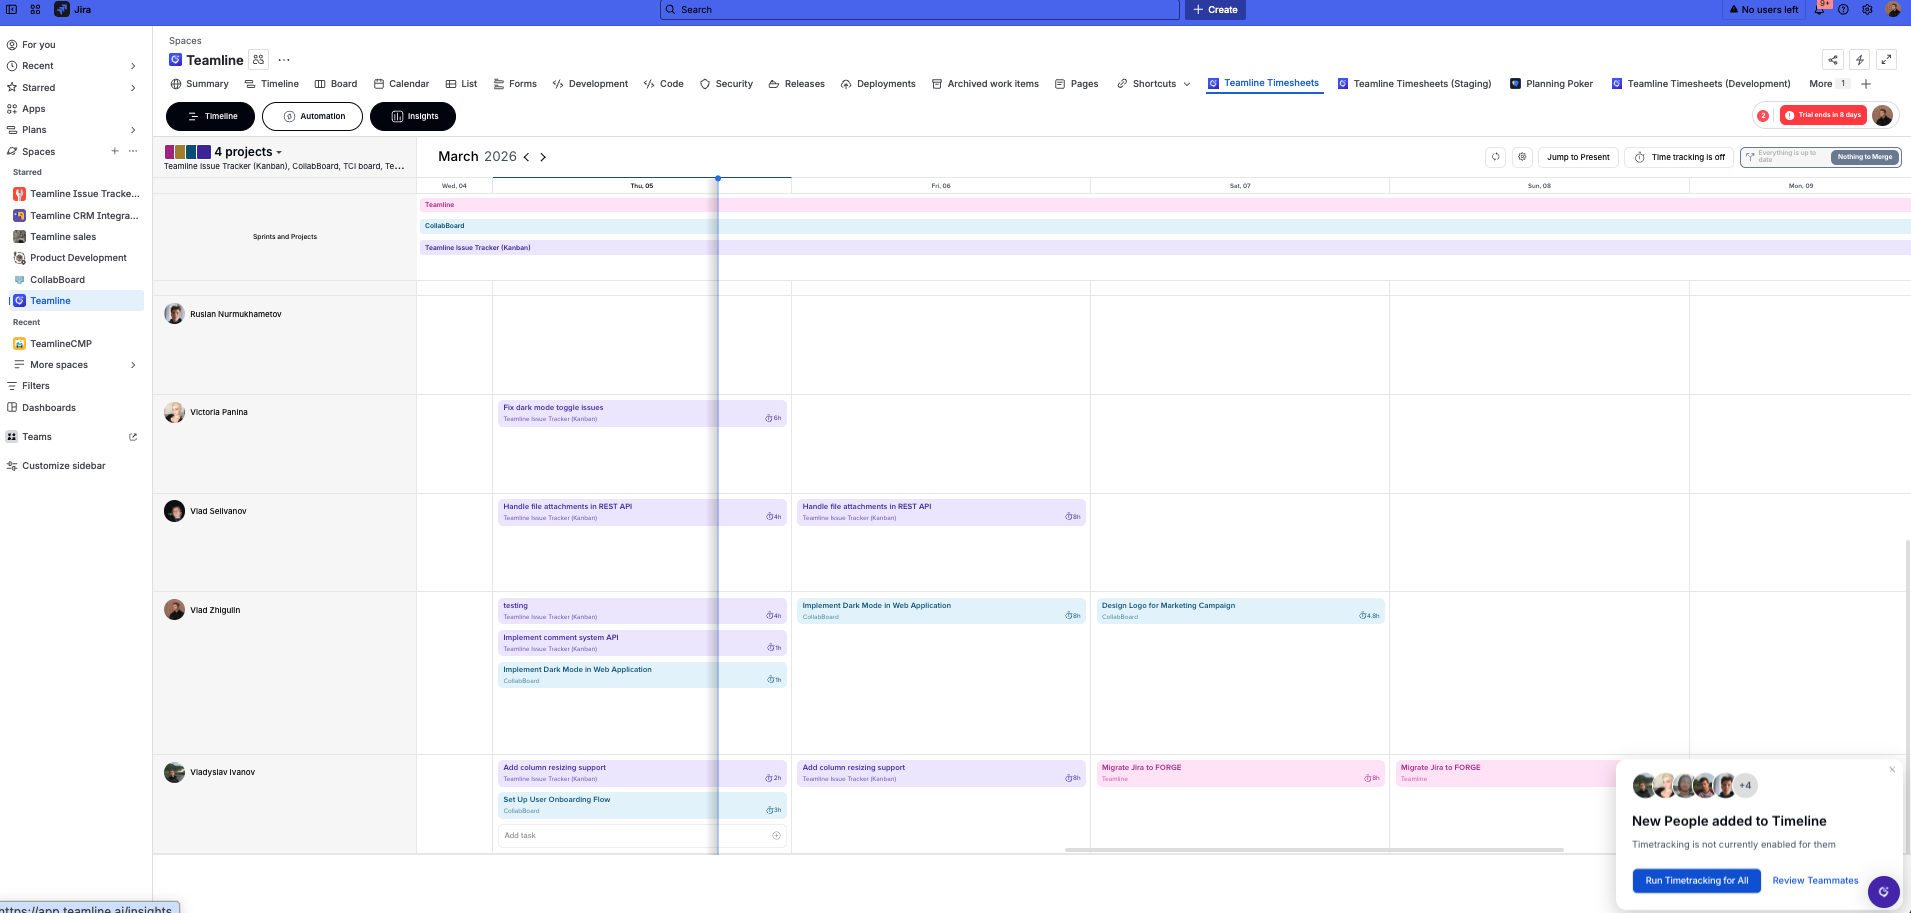
Task: Go to previous period with left chevron
Action: click(x=527, y=157)
